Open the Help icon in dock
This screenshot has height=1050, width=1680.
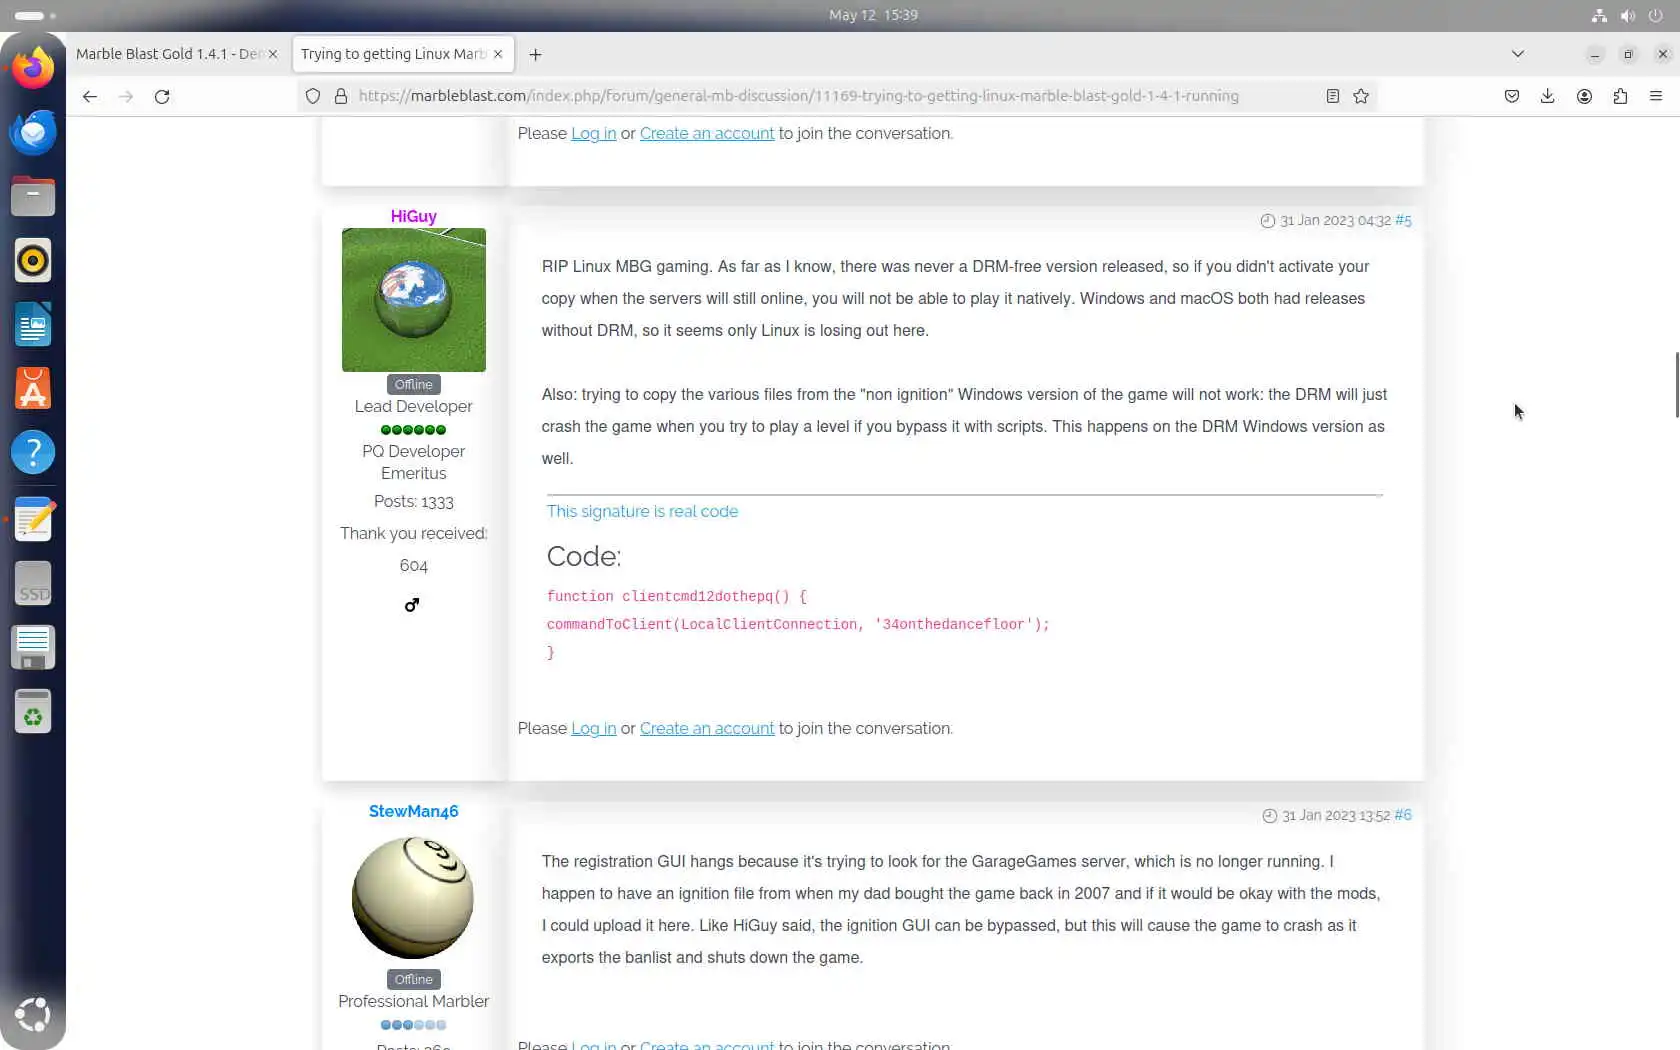pyautogui.click(x=33, y=452)
